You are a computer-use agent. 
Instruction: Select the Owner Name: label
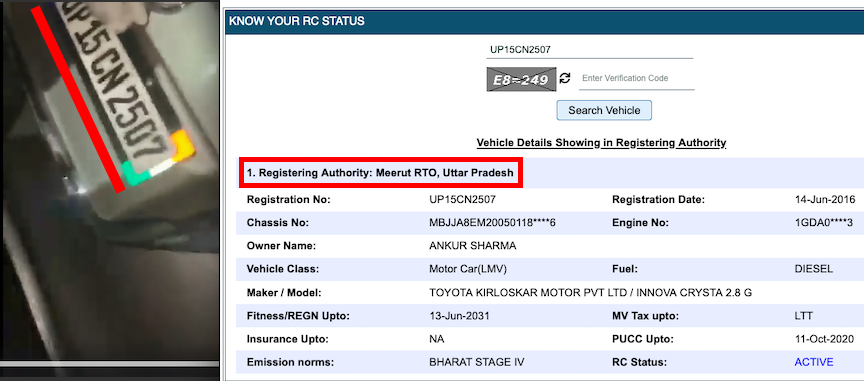(282, 246)
